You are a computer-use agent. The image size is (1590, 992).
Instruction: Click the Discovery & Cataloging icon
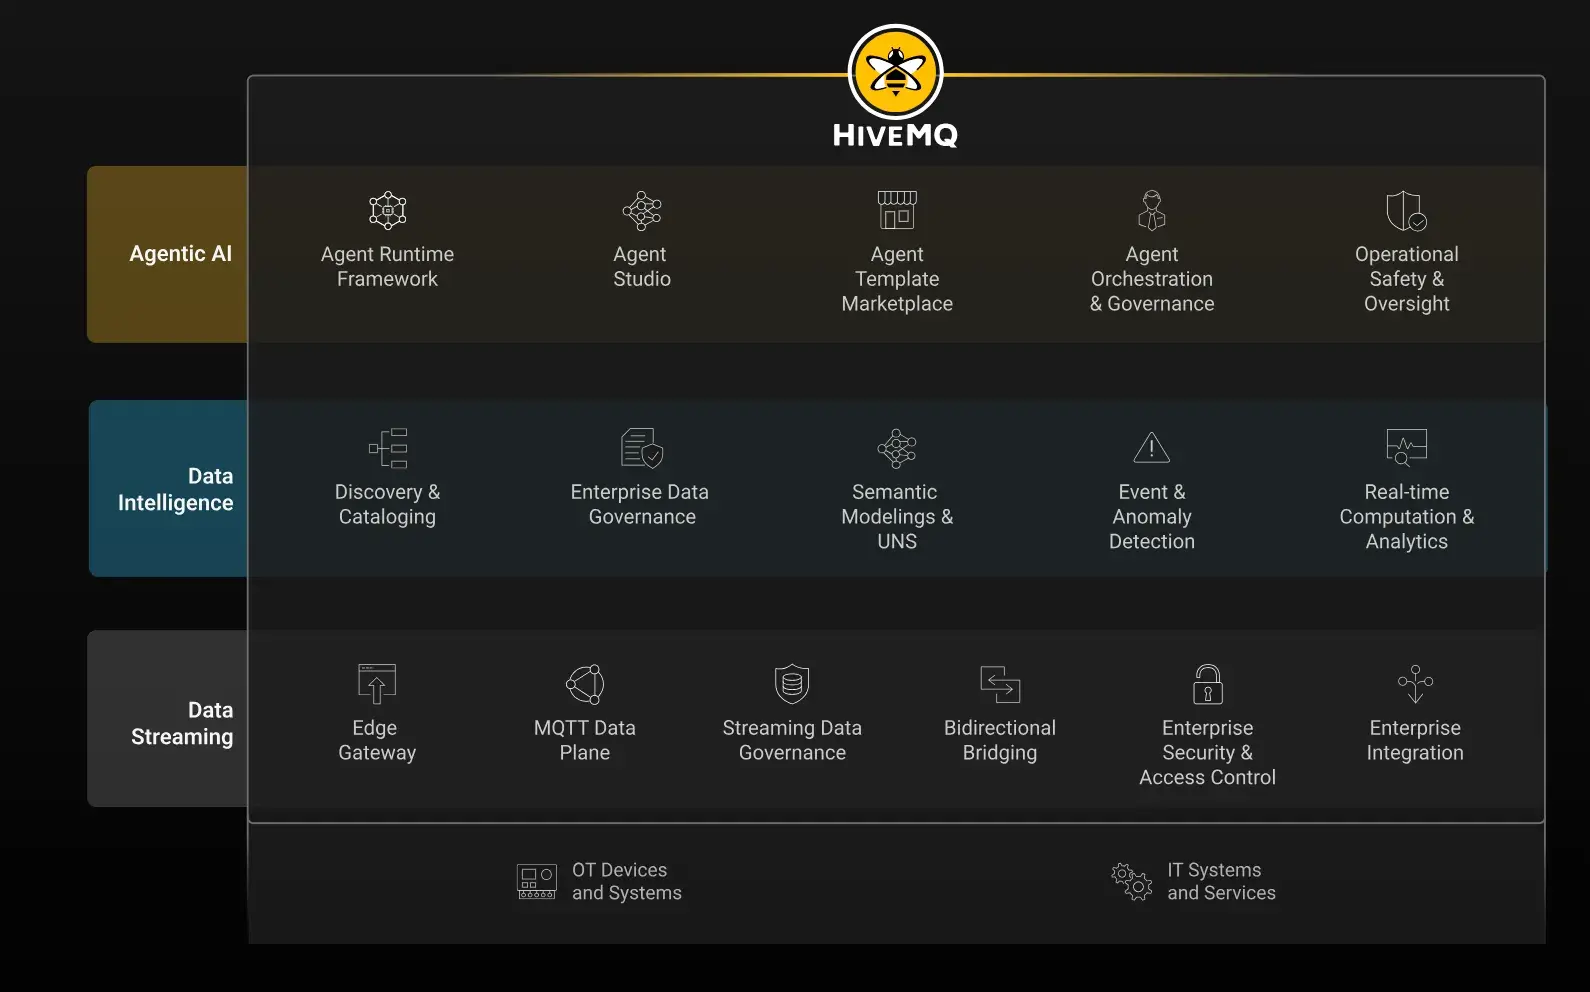(x=388, y=448)
